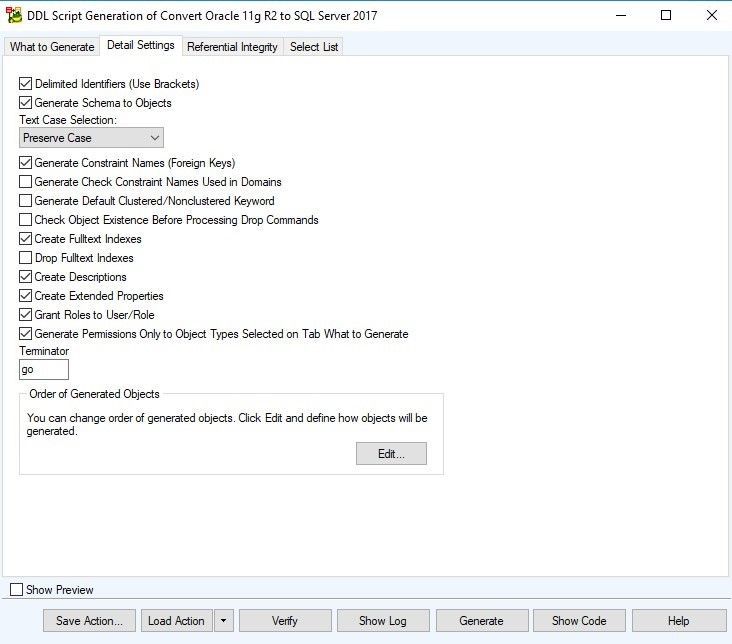Go to the Select List tab
732x644 pixels.
pyautogui.click(x=314, y=47)
